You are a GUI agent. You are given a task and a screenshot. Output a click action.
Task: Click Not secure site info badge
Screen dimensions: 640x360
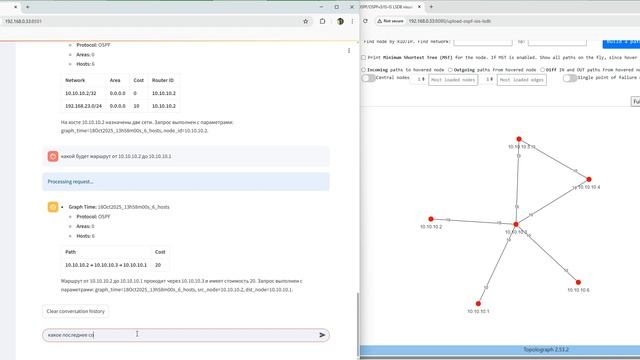click(x=390, y=21)
